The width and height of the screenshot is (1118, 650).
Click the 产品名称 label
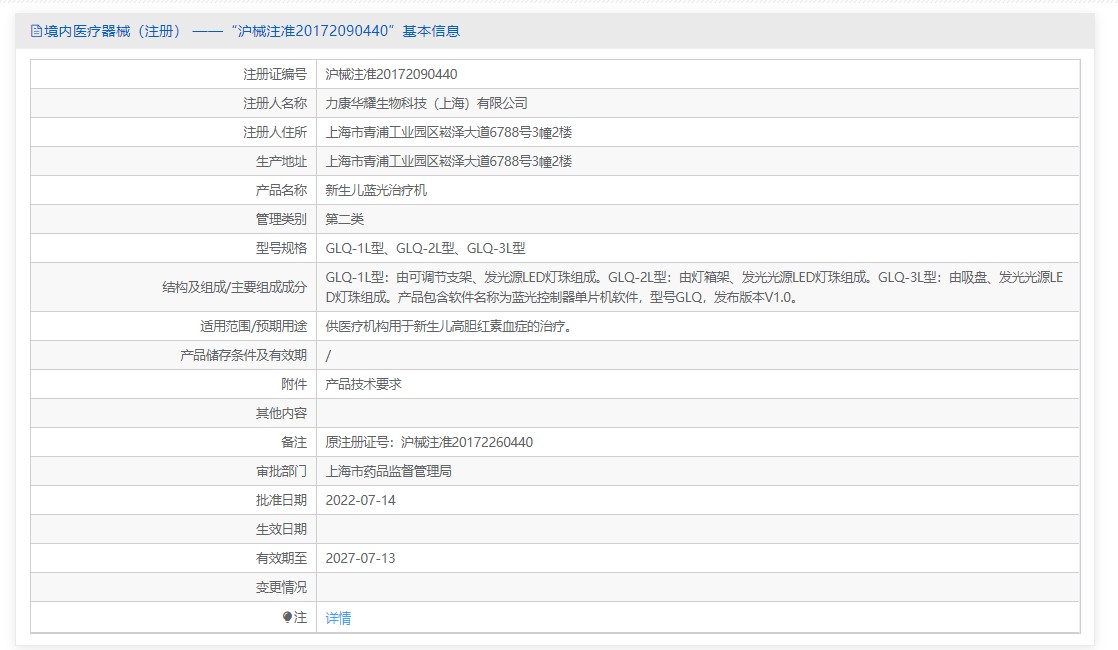pos(281,190)
